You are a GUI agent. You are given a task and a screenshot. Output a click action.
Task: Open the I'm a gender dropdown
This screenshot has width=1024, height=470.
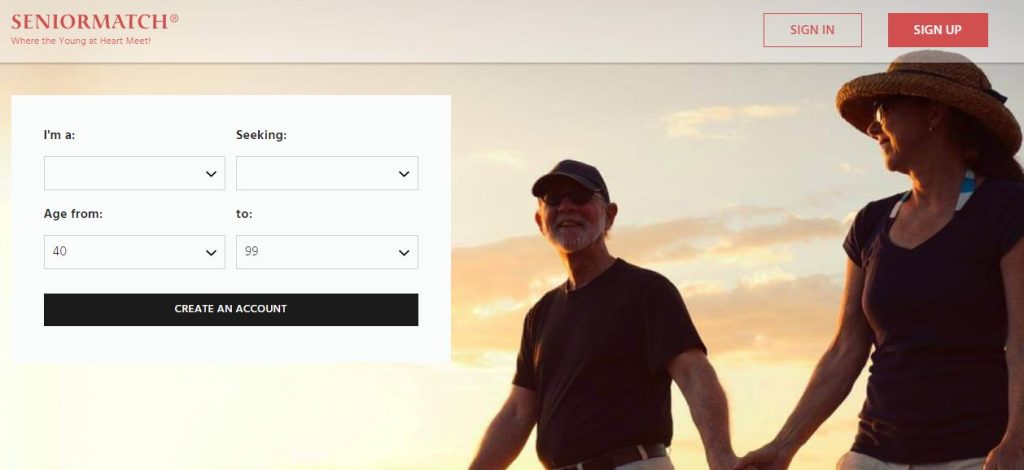tap(135, 173)
